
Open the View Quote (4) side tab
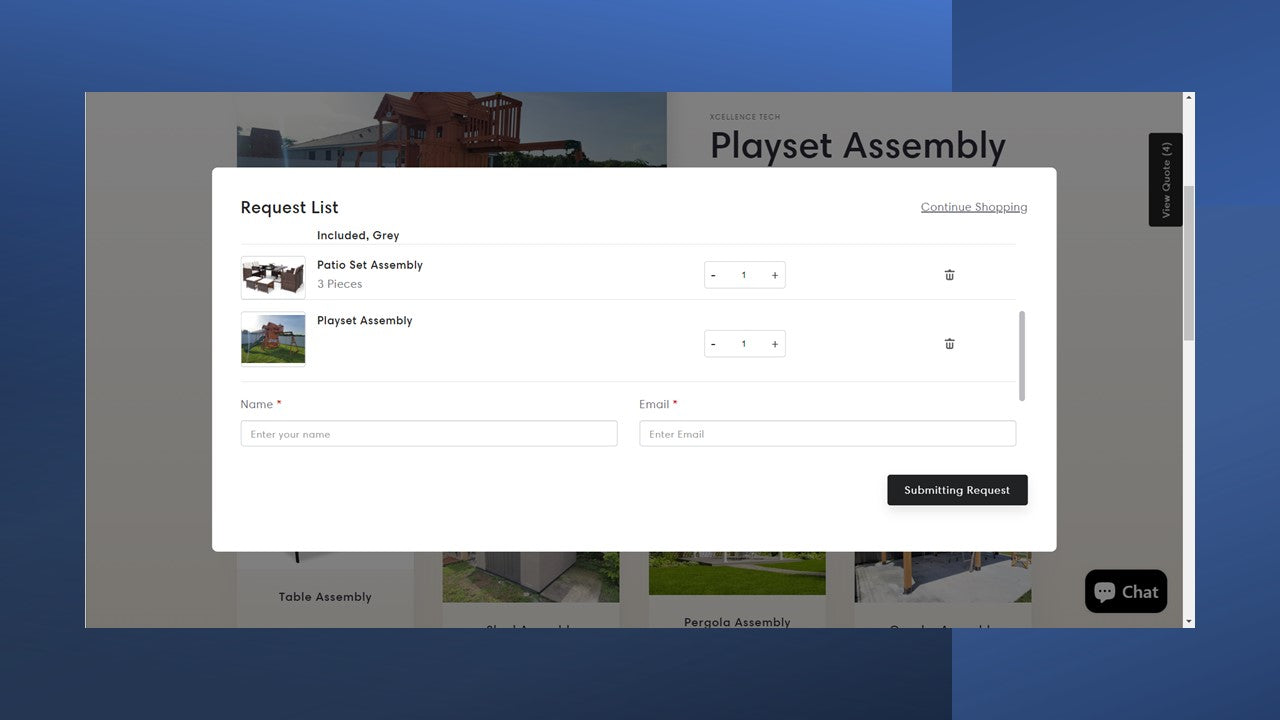click(x=1165, y=180)
